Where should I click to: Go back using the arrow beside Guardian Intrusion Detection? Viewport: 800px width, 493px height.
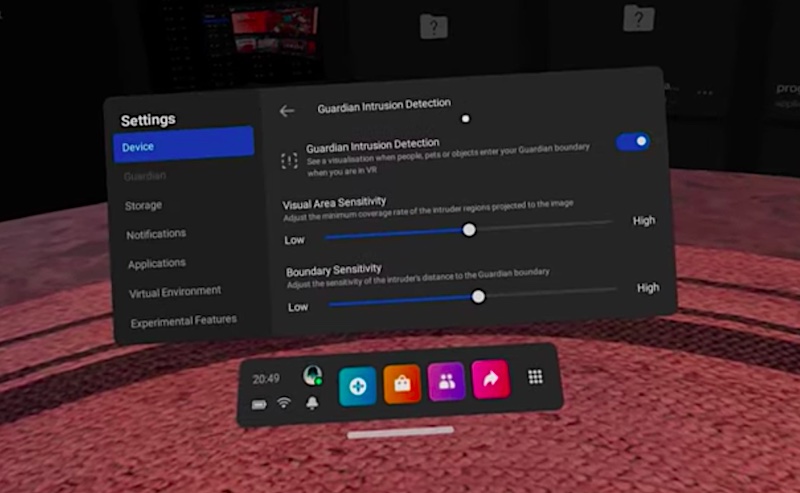pyautogui.click(x=287, y=111)
